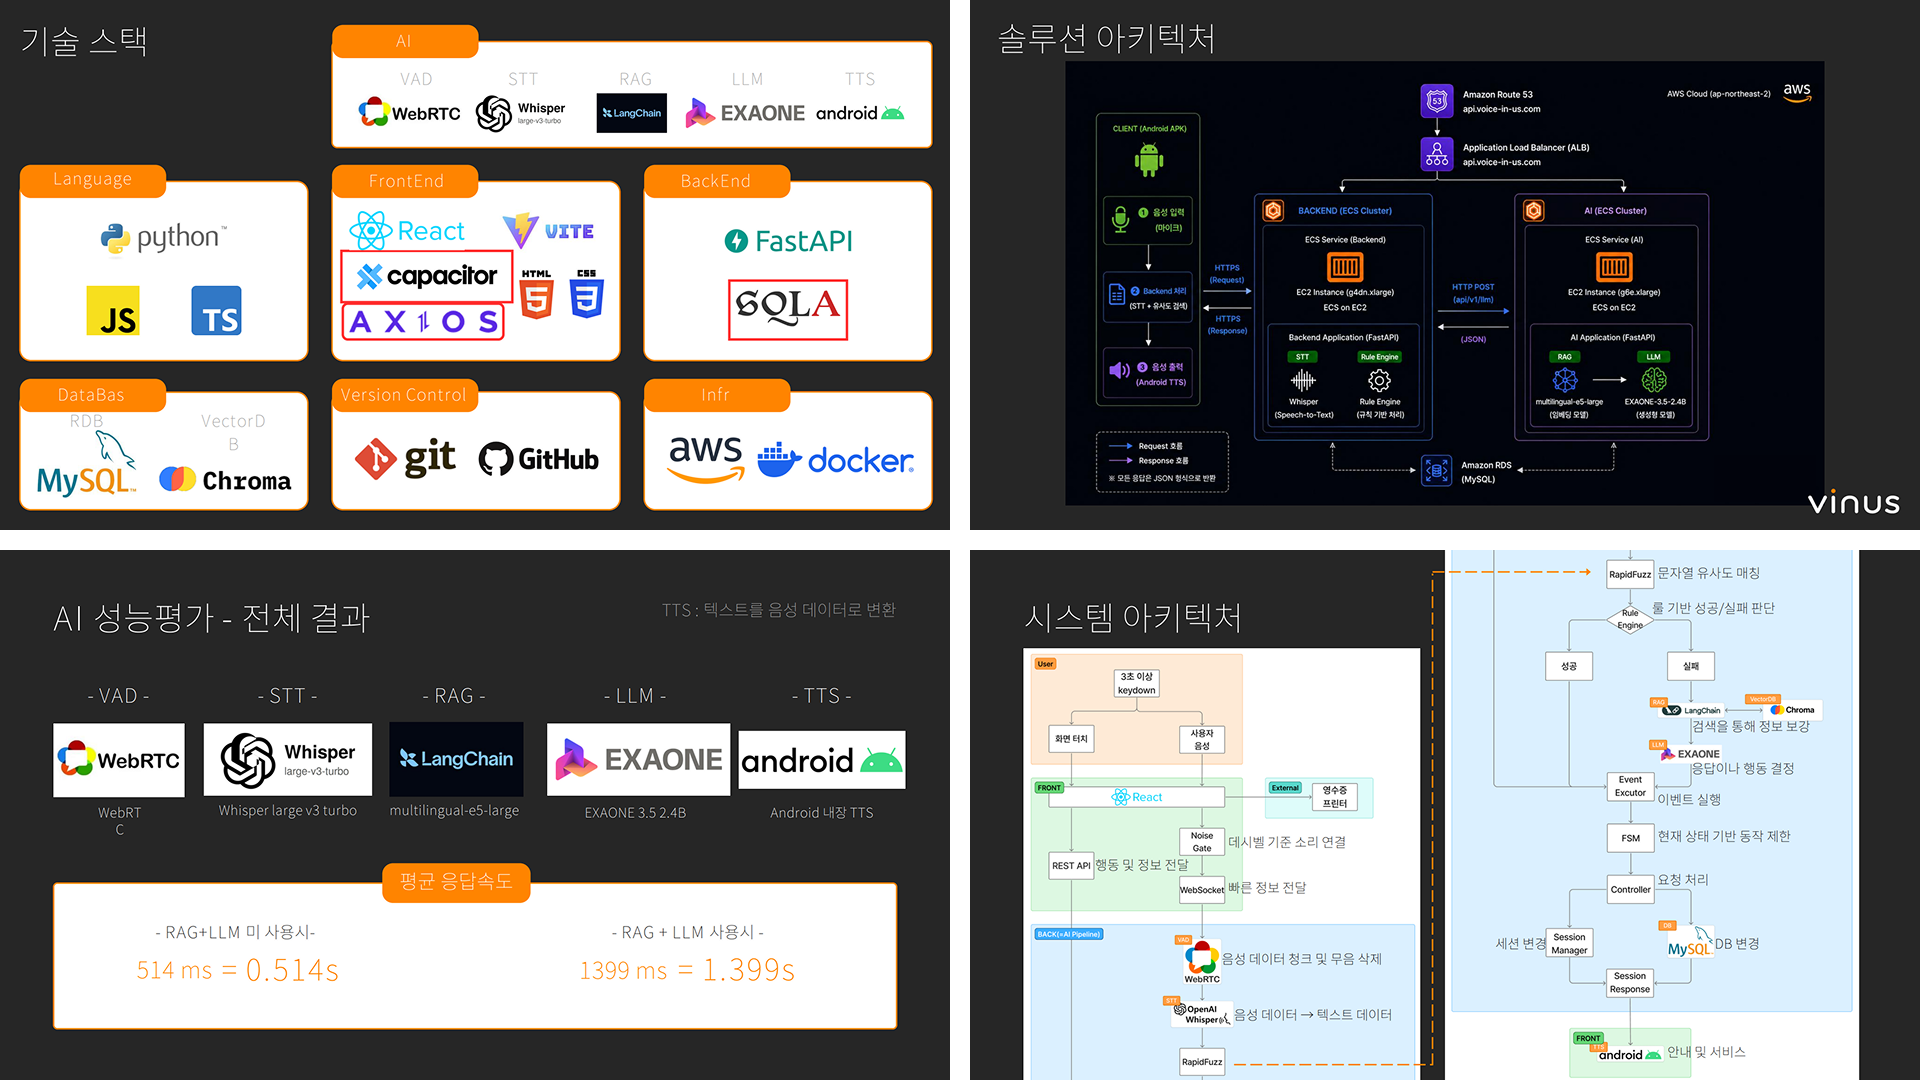Select the orange 'FrontEnd' label
This screenshot has width=1920, height=1080.
tap(406, 181)
